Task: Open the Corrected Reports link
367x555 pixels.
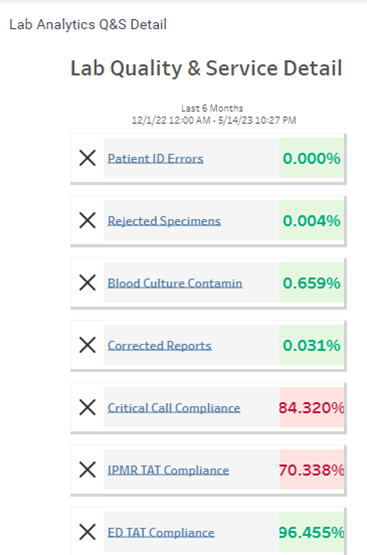Action: tap(160, 345)
